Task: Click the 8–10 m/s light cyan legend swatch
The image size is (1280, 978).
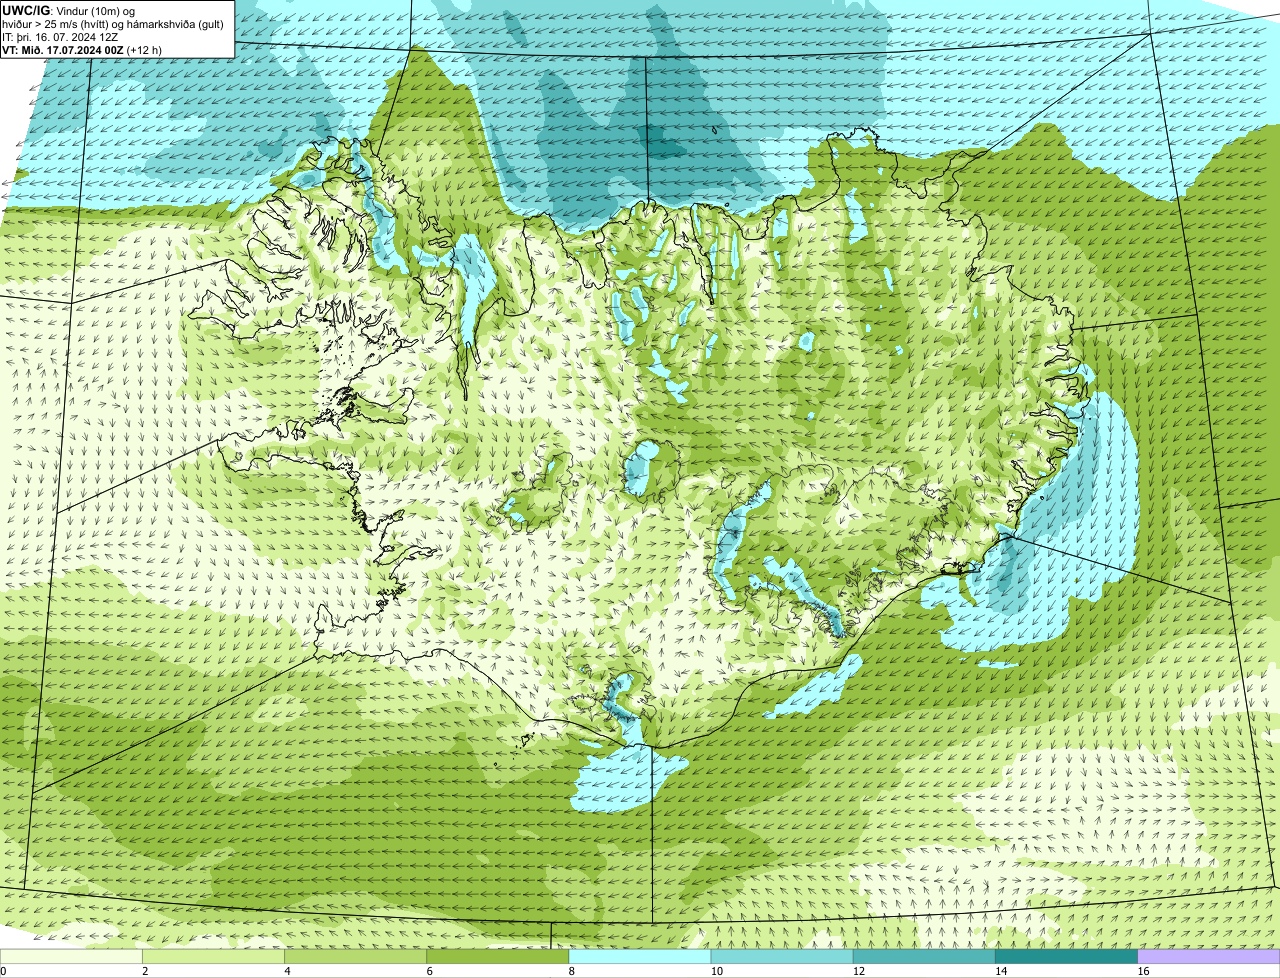Action: click(640, 957)
